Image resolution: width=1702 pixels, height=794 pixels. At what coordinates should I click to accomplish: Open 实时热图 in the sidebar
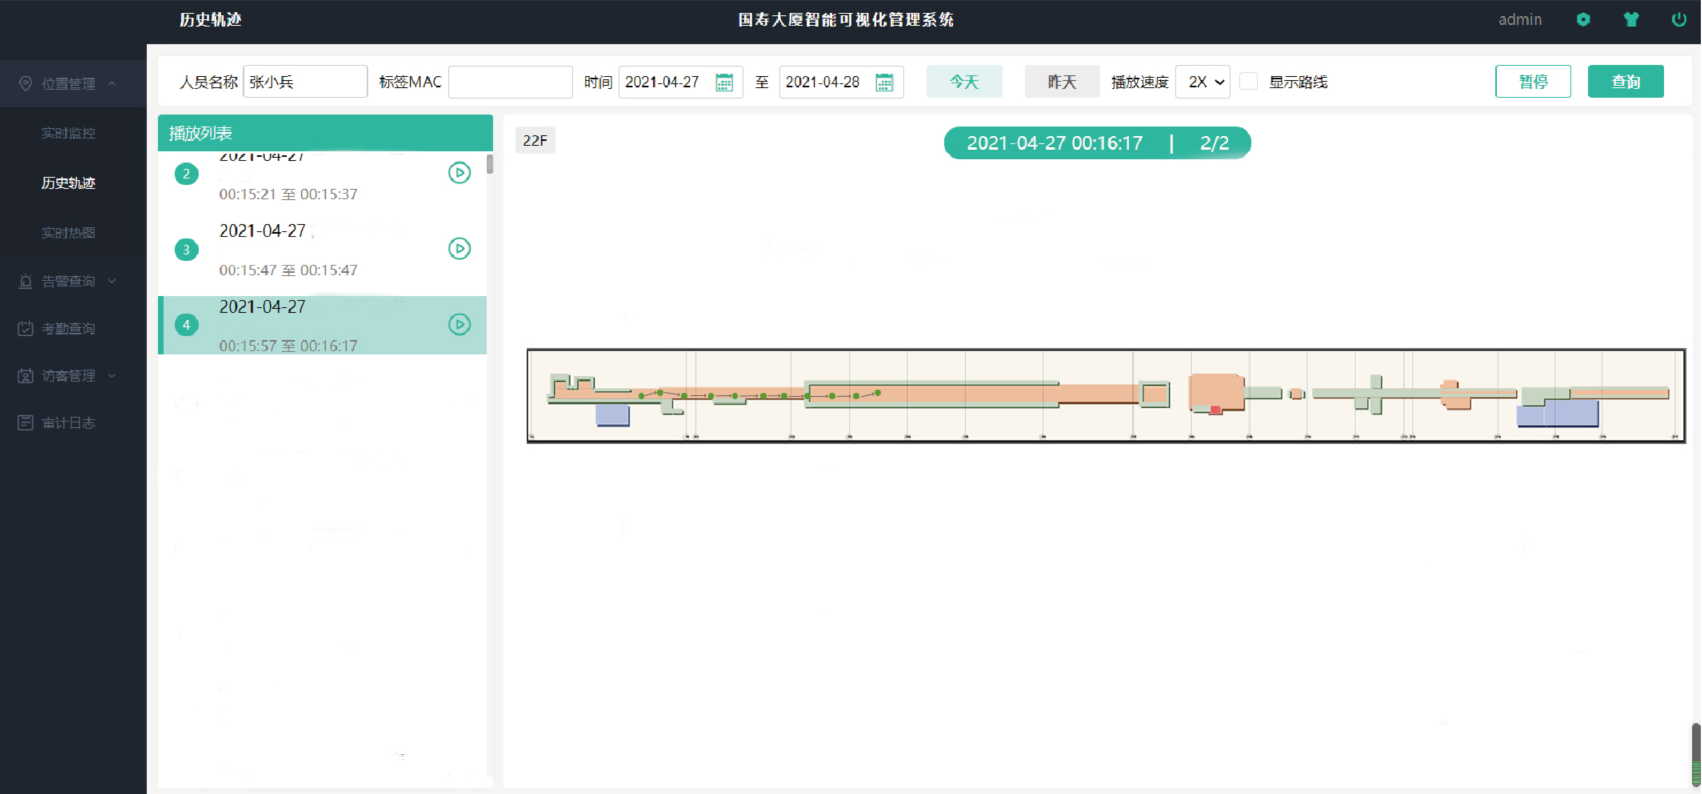click(68, 233)
